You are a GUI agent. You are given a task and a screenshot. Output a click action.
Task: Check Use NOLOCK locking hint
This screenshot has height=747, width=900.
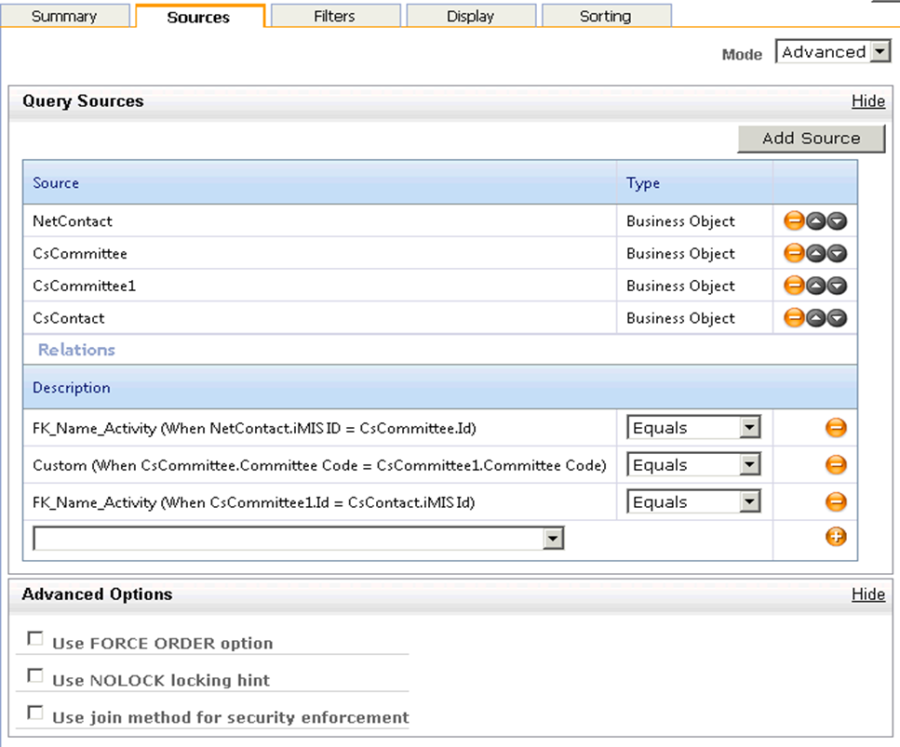tap(36, 677)
